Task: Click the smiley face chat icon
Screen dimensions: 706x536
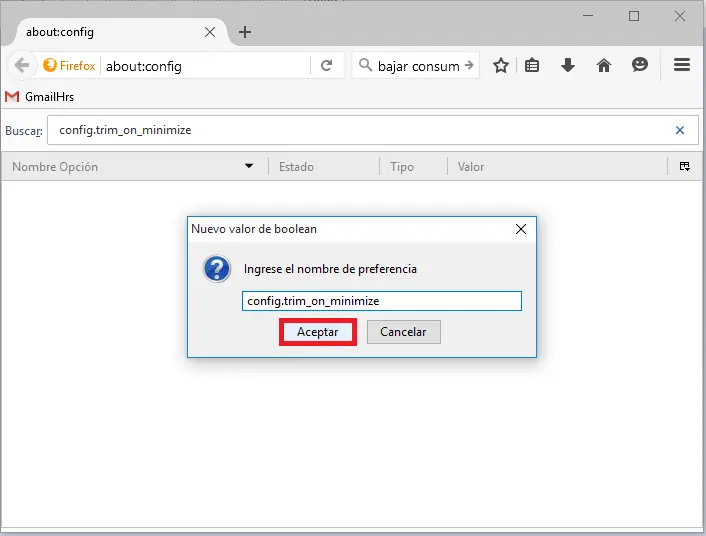Action: pyautogui.click(x=639, y=65)
